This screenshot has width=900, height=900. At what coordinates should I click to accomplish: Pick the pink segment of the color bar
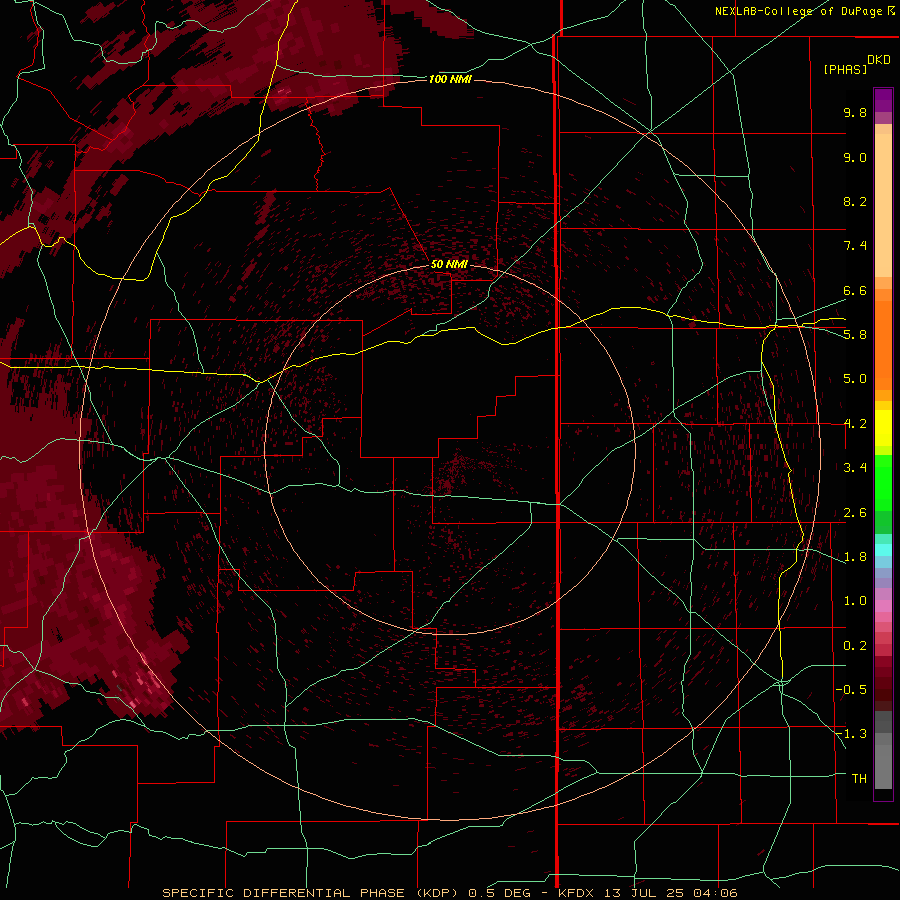(883, 606)
